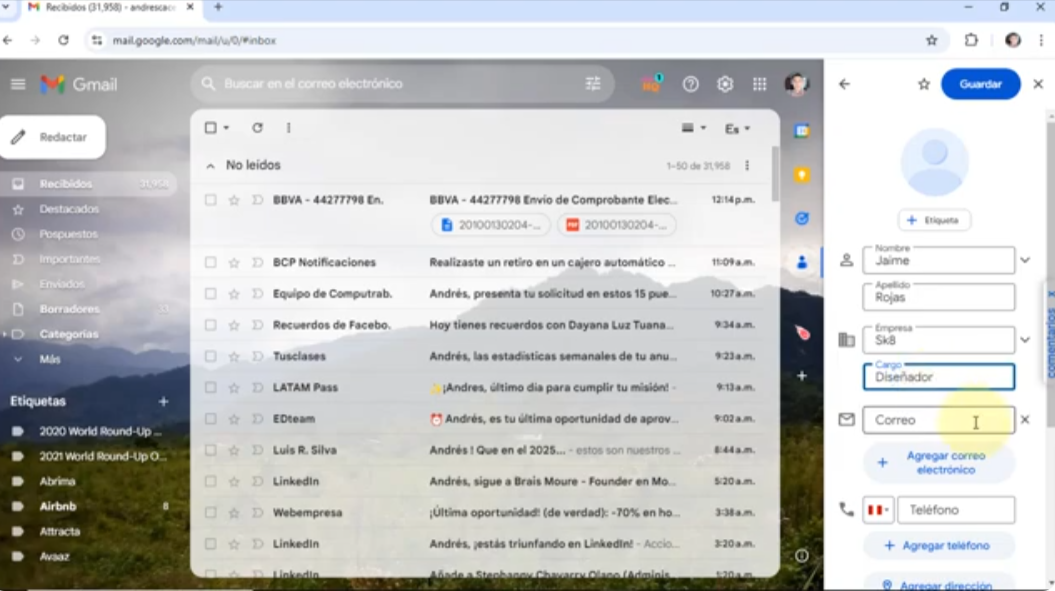Star the BCP Notificaciones email

(233, 263)
